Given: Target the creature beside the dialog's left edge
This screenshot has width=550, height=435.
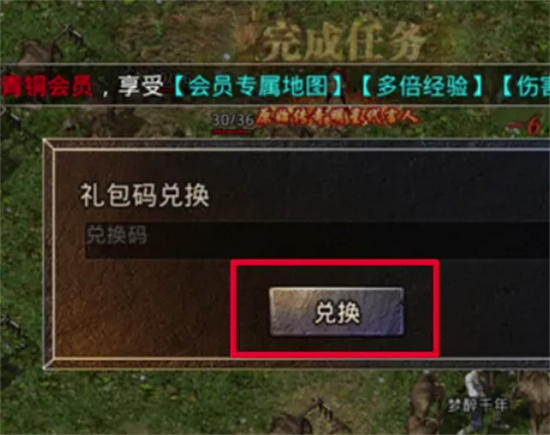Looking at the screenshot, I should (x=12, y=332).
